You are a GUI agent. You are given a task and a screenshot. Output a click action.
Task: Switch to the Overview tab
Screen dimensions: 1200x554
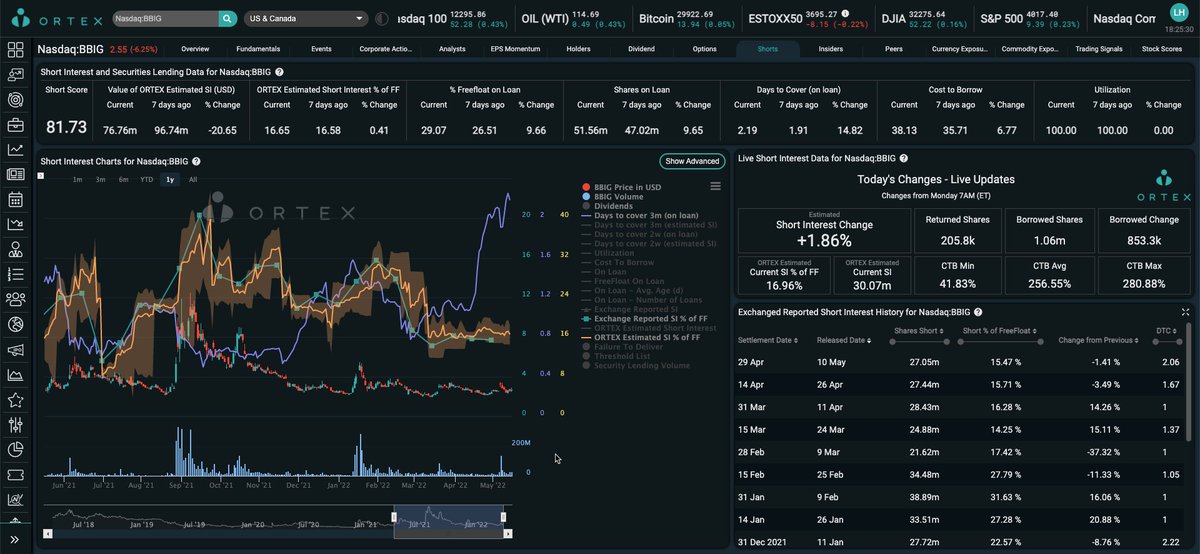195,48
